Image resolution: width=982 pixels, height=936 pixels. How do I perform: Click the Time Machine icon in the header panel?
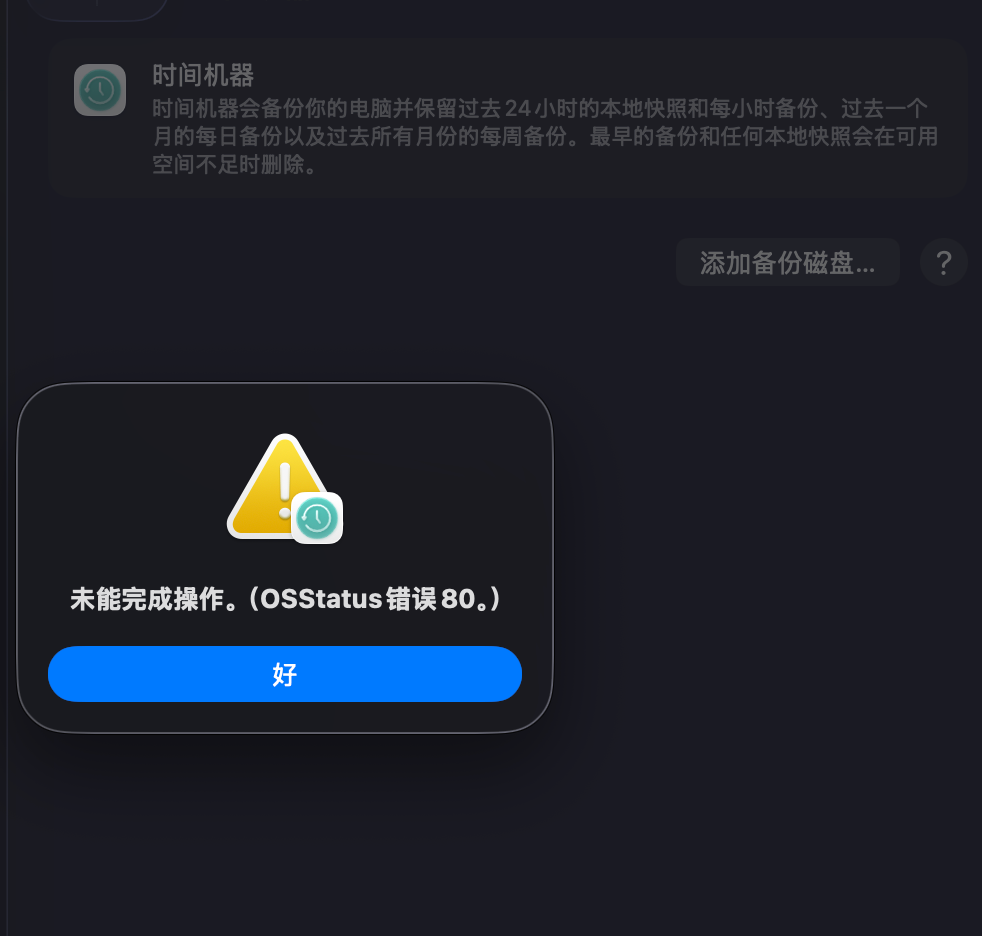pos(100,90)
